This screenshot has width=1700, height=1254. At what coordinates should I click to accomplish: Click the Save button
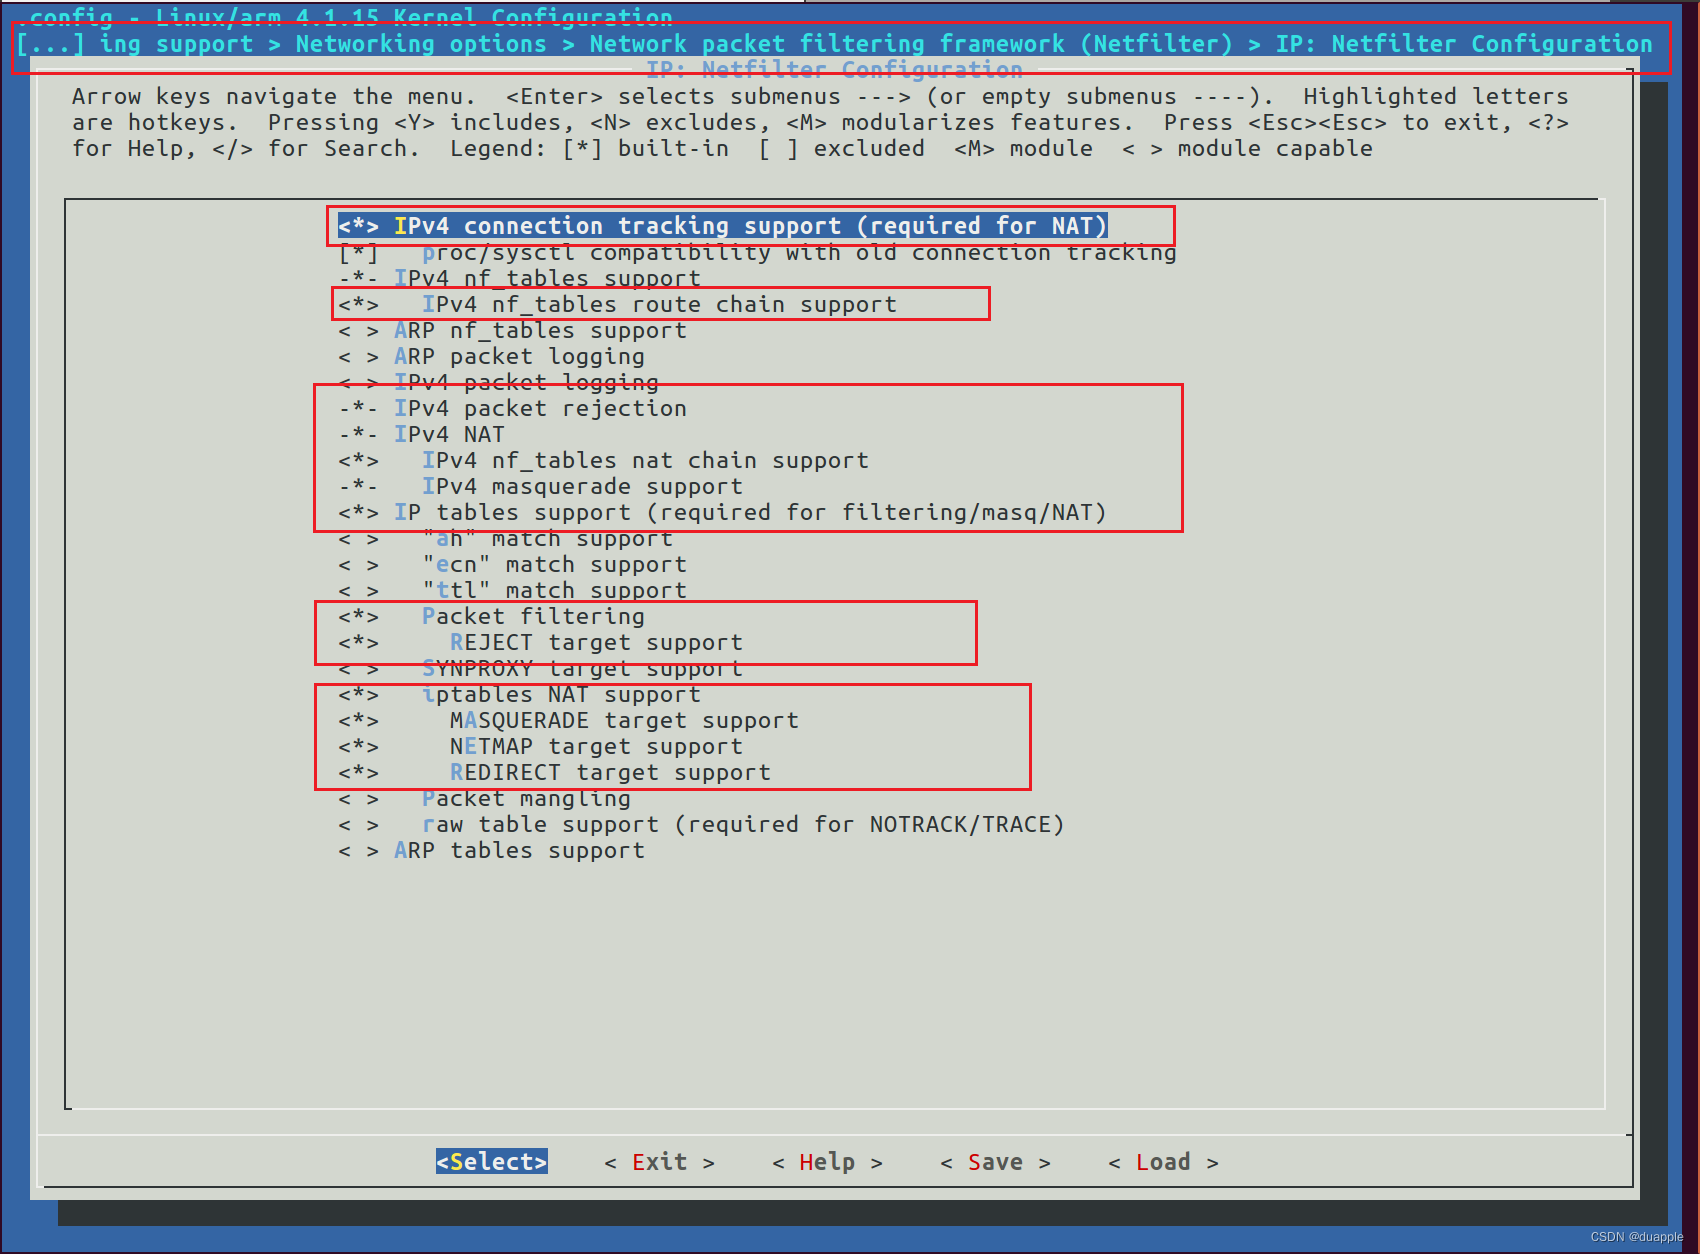tap(995, 1161)
